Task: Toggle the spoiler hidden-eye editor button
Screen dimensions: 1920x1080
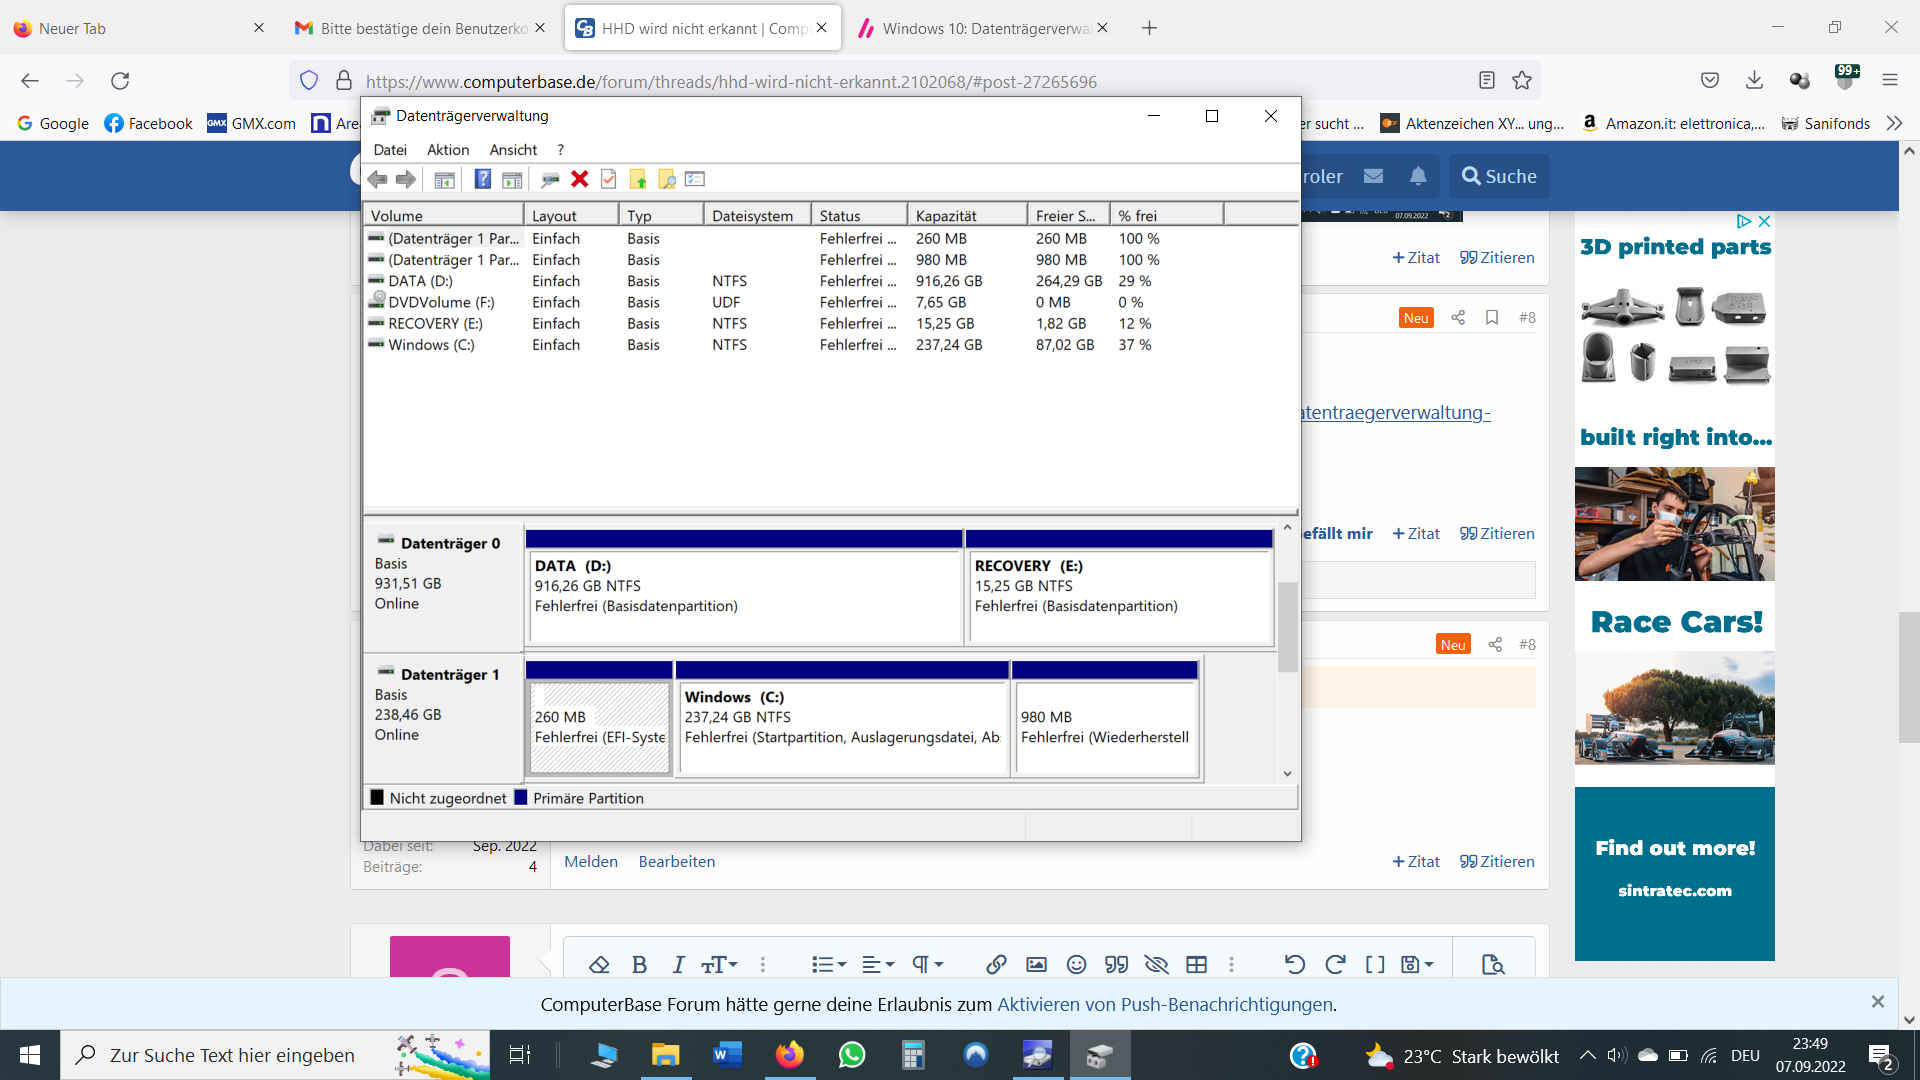Action: click(x=1156, y=964)
